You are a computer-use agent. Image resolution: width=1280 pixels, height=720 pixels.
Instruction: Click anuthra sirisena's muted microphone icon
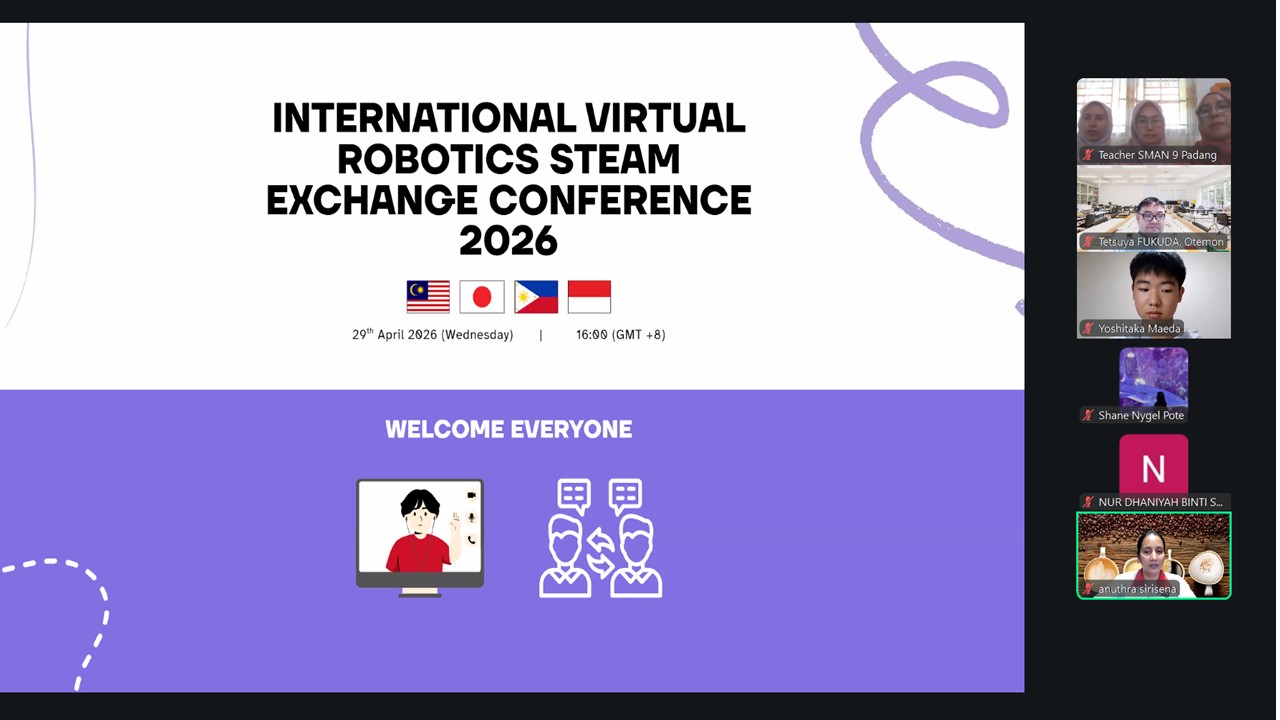click(x=1088, y=590)
